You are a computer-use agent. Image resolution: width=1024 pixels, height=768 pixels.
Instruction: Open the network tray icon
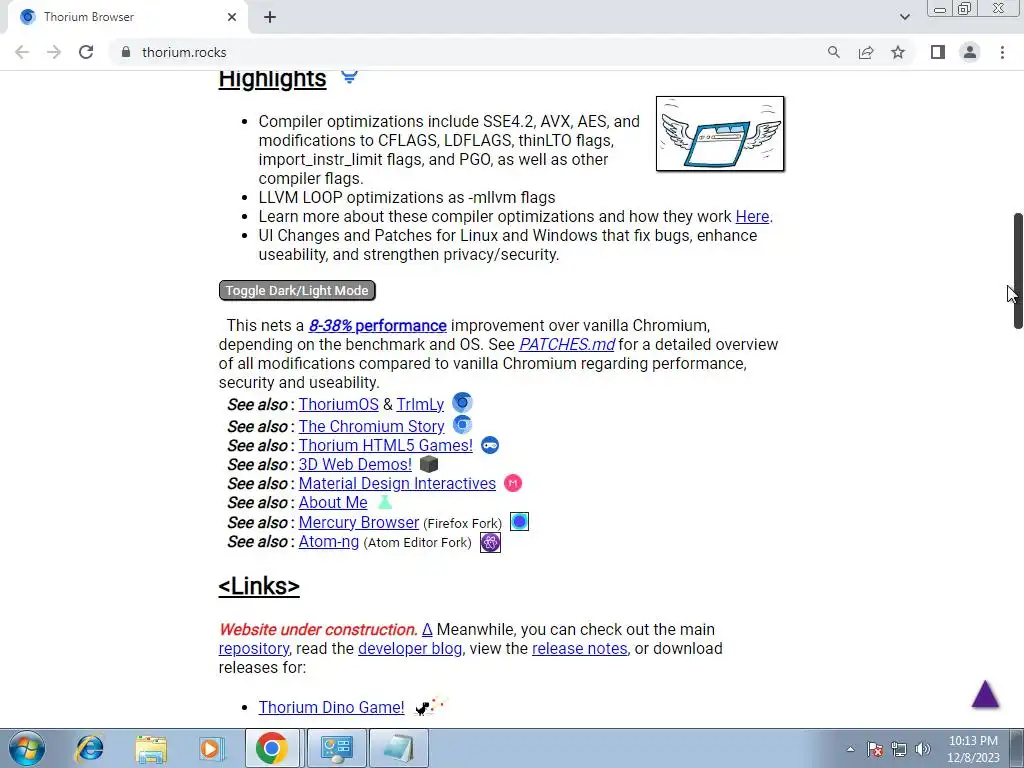[x=899, y=749]
